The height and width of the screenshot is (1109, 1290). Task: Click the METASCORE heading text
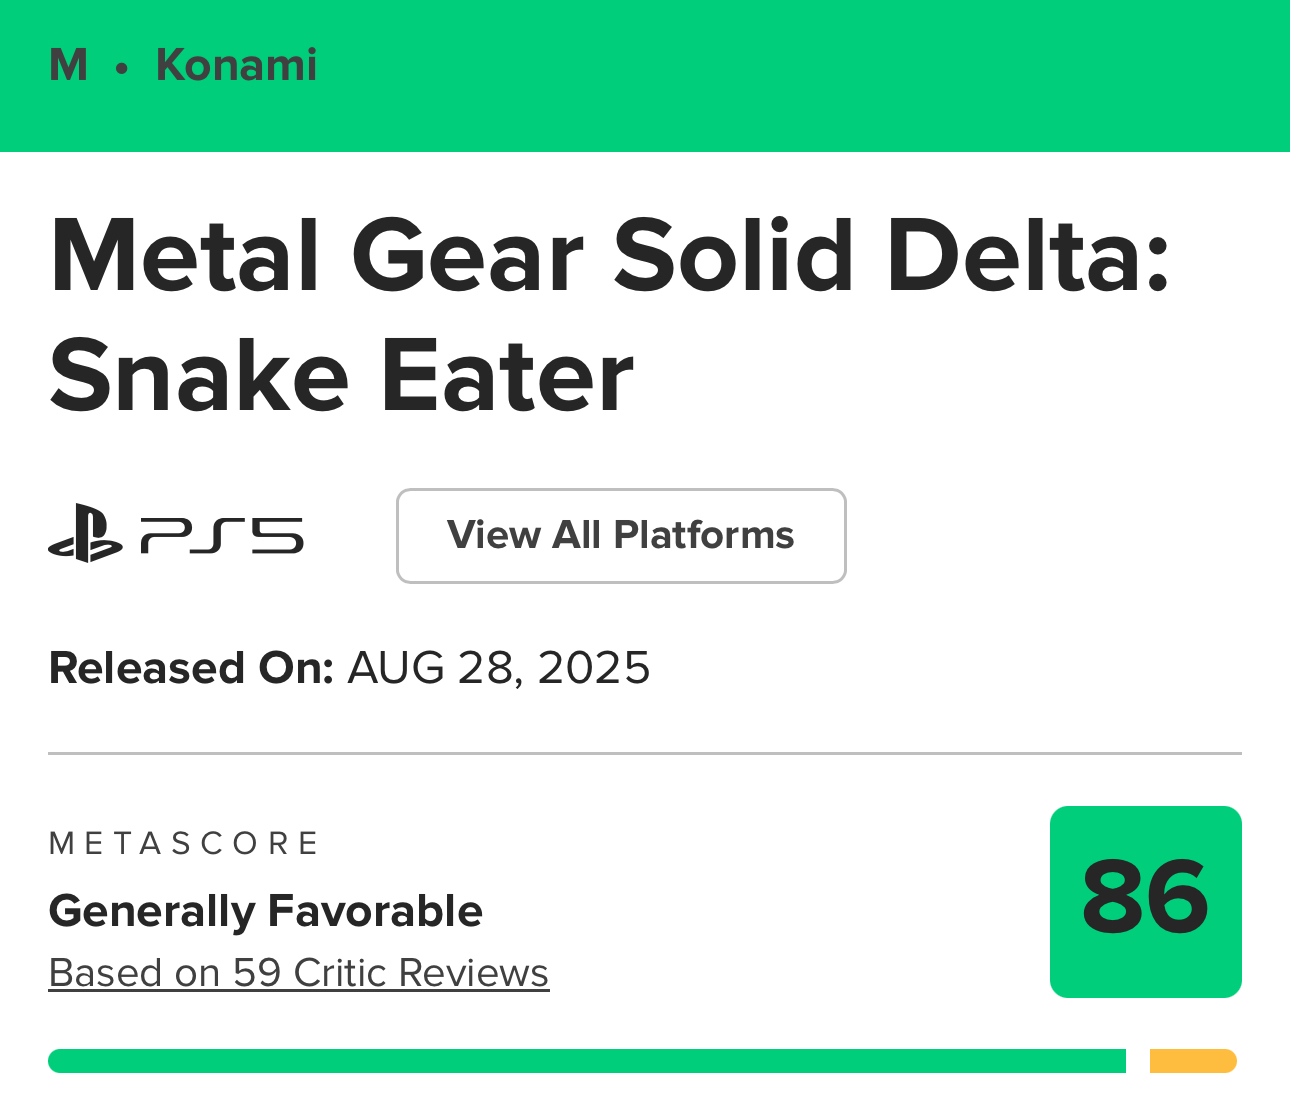(x=184, y=844)
